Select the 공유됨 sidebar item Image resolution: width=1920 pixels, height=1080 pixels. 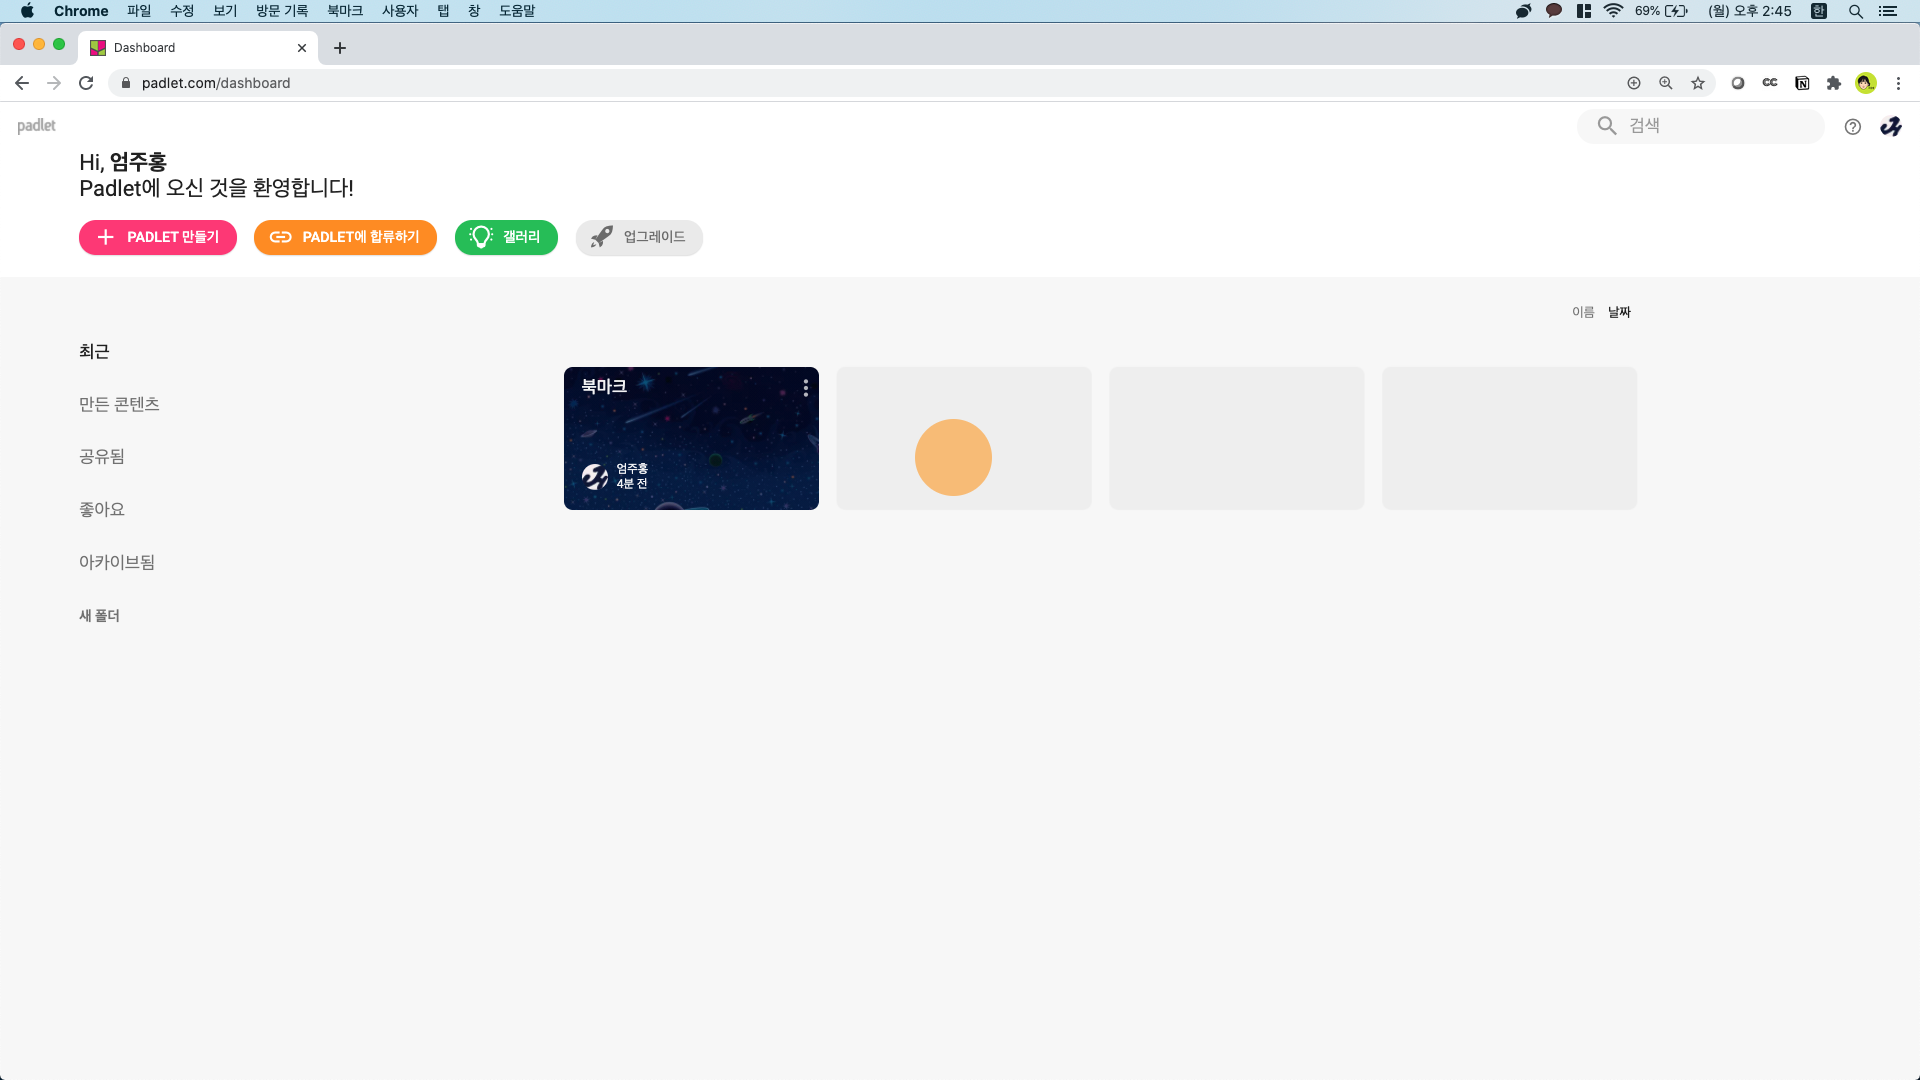point(102,457)
